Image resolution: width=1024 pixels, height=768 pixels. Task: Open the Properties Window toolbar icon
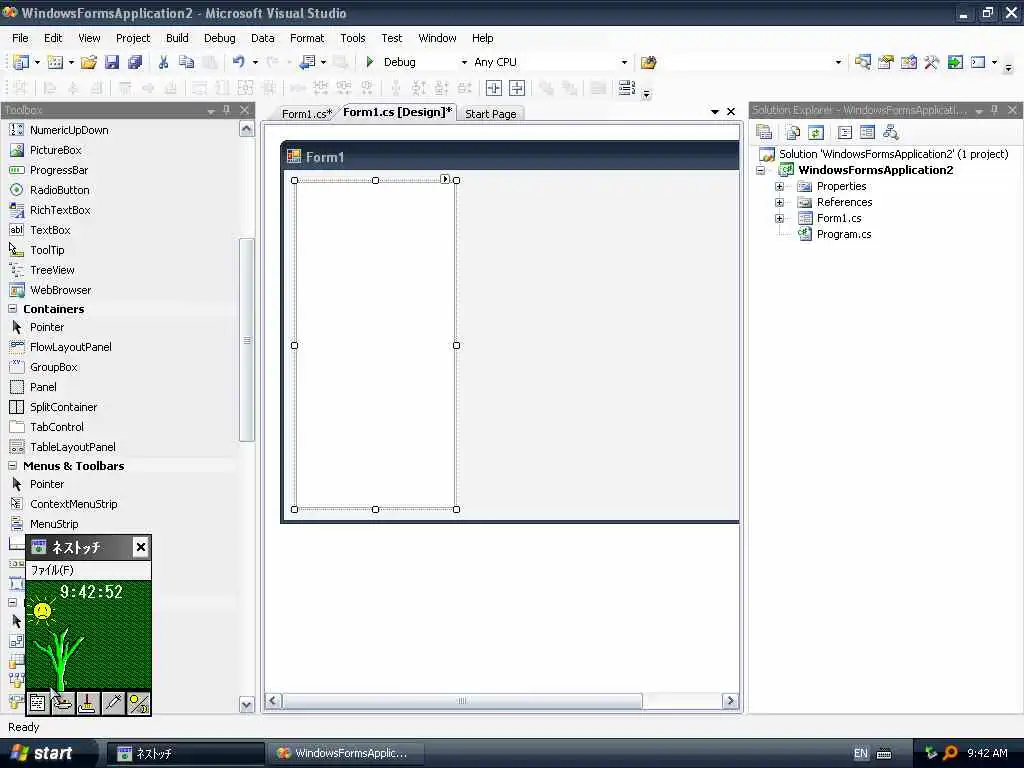click(886, 63)
